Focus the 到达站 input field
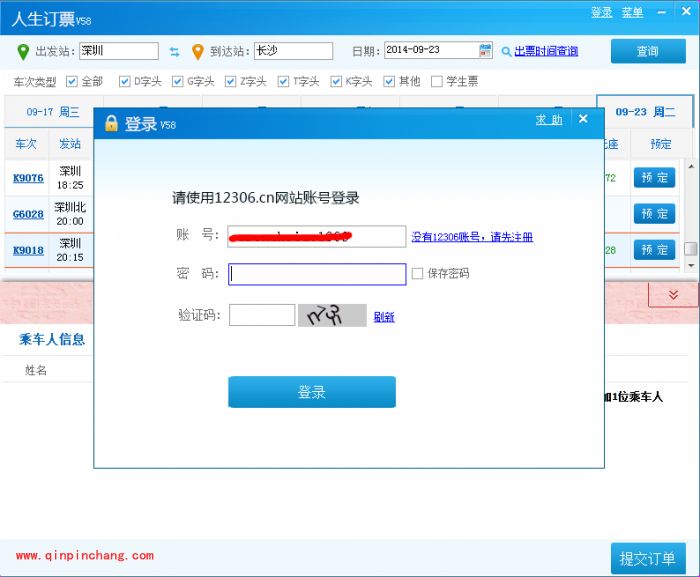The height and width of the screenshot is (577, 700). pyautogui.click(x=293, y=51)
